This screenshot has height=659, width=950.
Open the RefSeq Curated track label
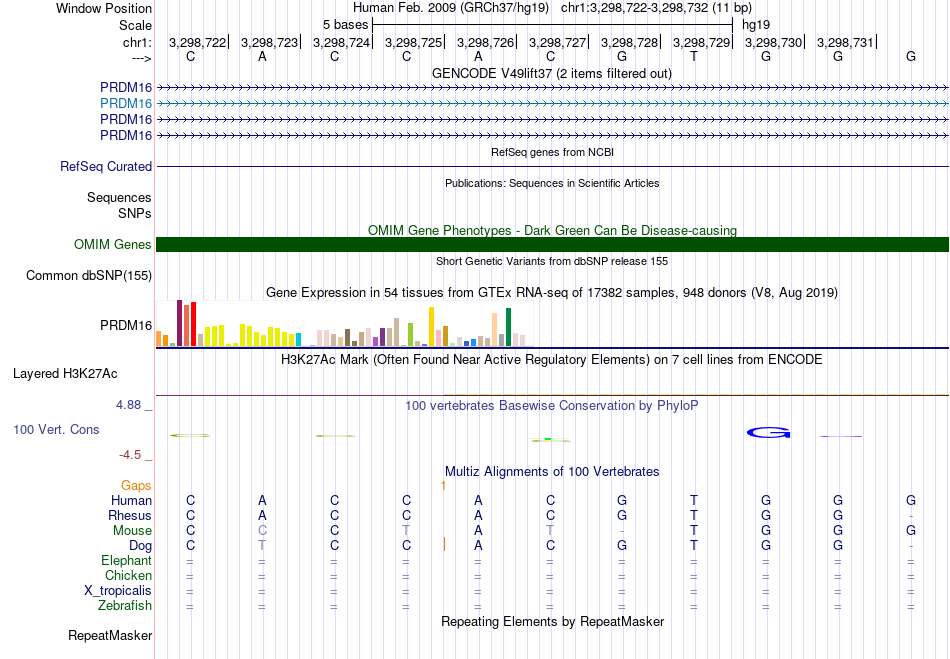click(x=106, y=167)
